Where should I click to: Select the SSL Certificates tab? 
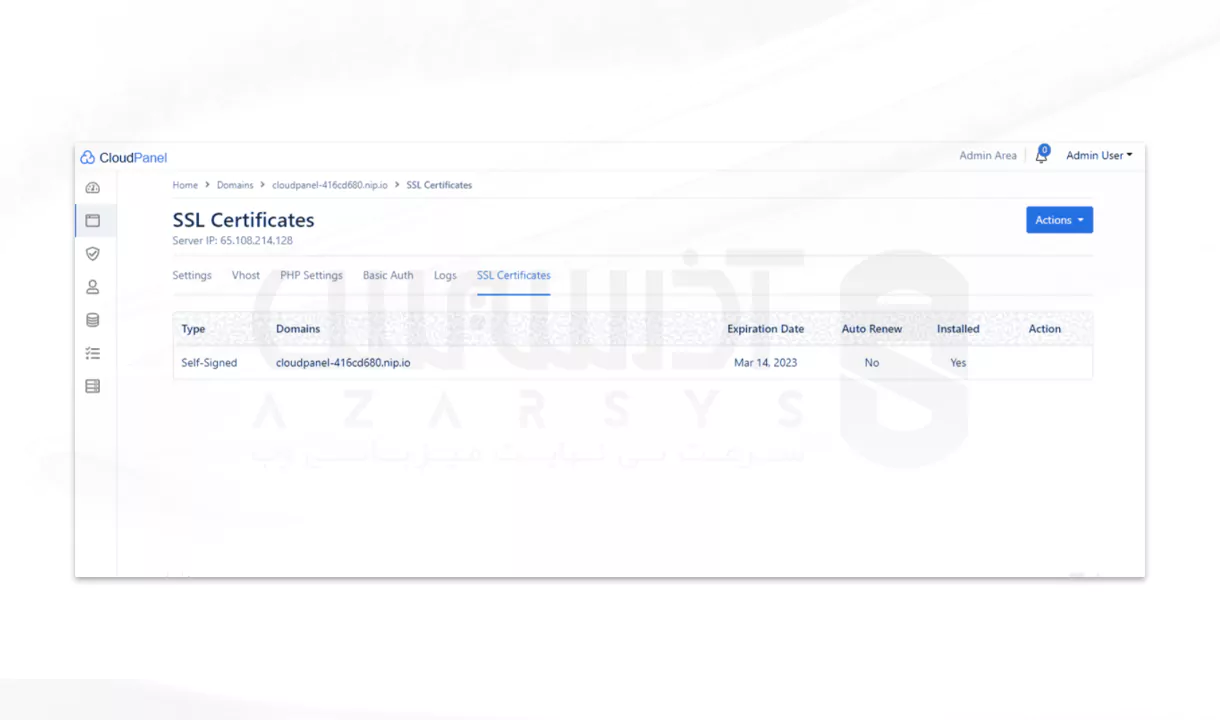[x=513, y=275]
